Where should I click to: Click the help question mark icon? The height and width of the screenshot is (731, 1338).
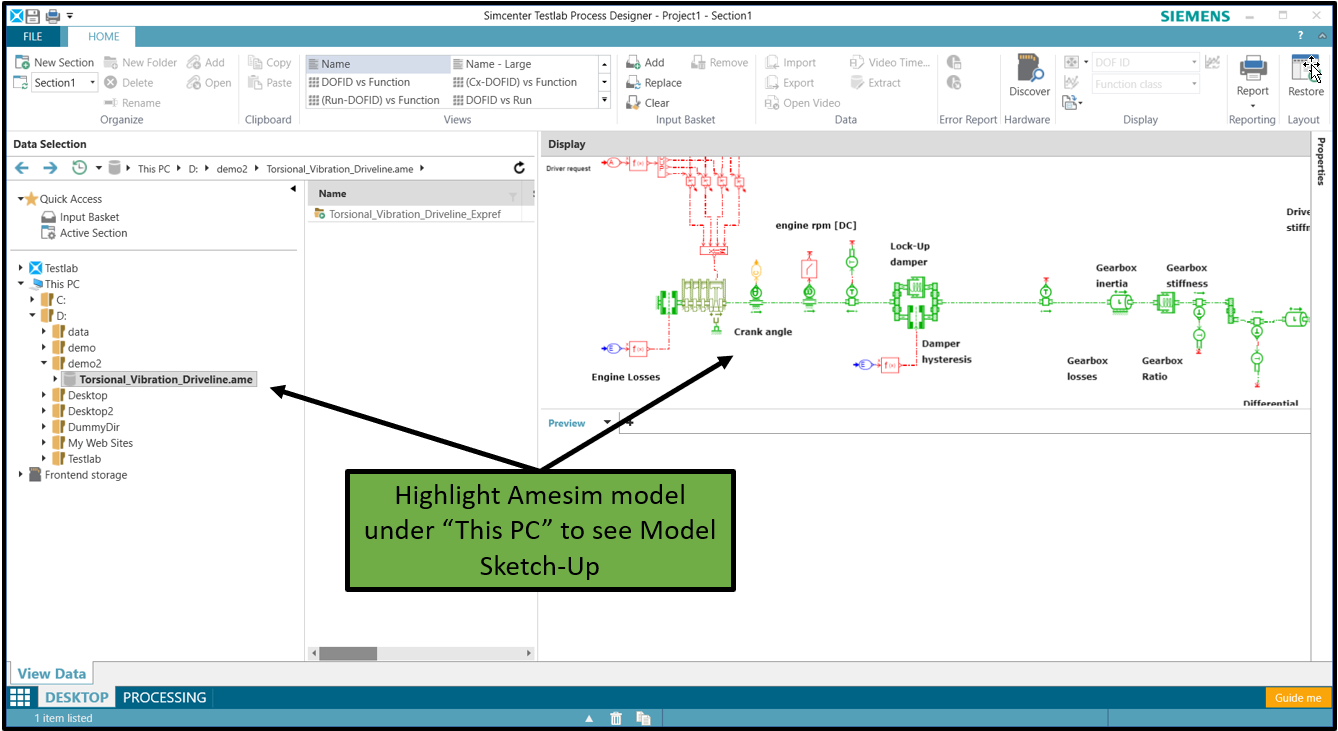click(1300, 36)
